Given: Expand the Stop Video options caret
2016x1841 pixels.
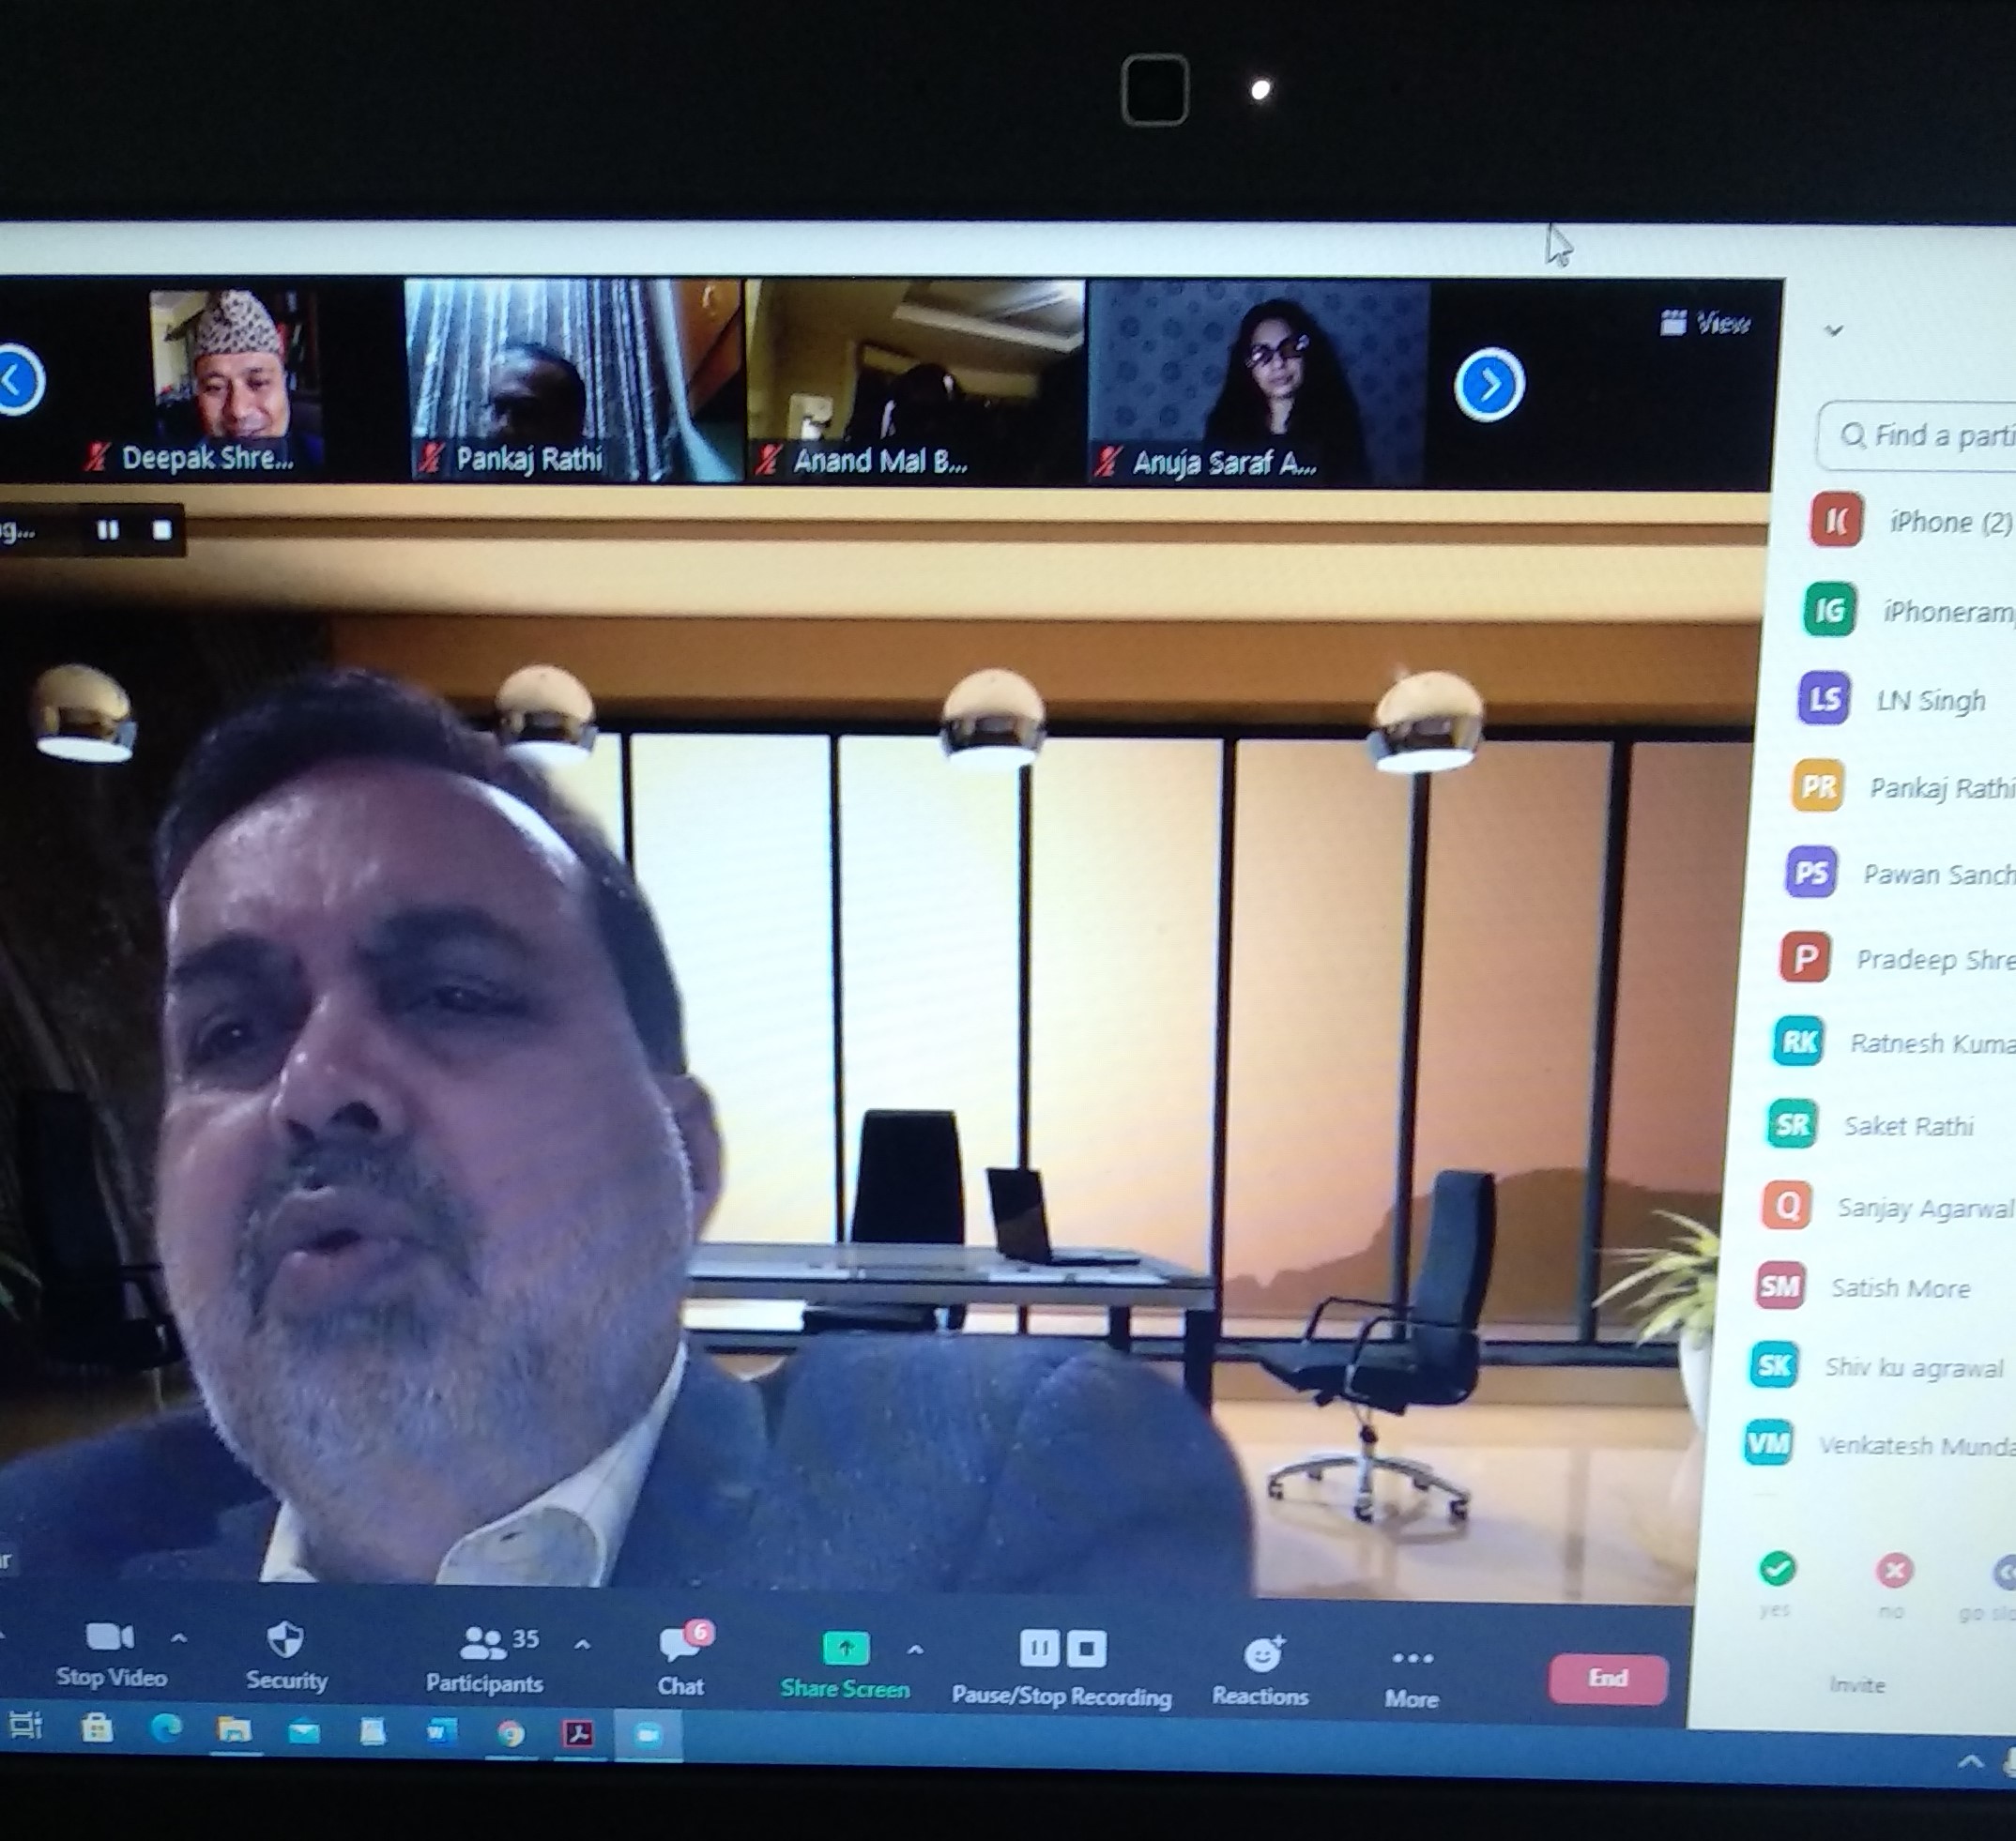Looking at the screenshot, I should (x=179, y=1638).
